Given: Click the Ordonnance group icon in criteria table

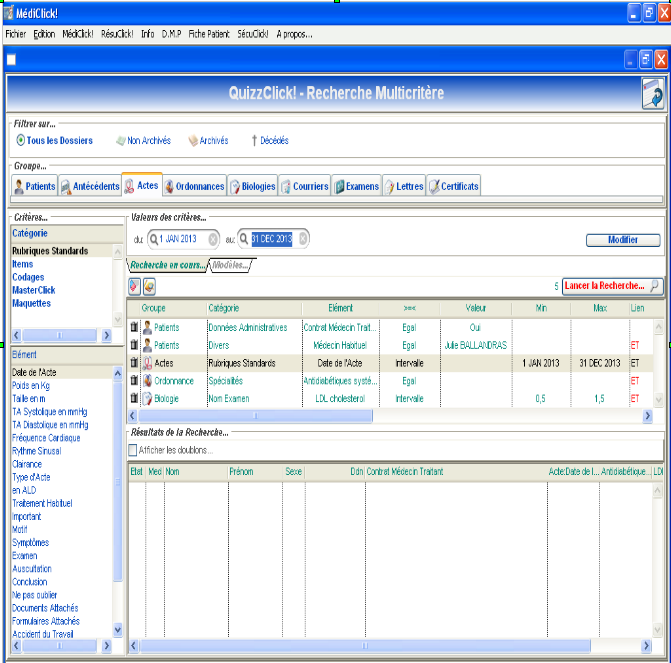Looking at the screenshot, I should [147, 381].
